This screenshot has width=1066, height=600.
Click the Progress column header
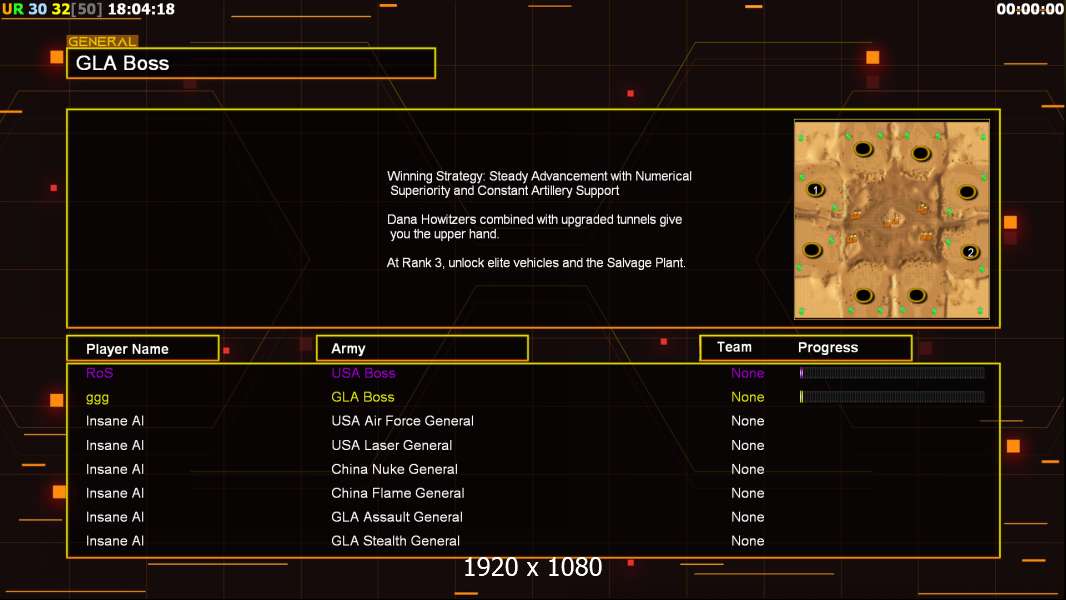point(828,347)
